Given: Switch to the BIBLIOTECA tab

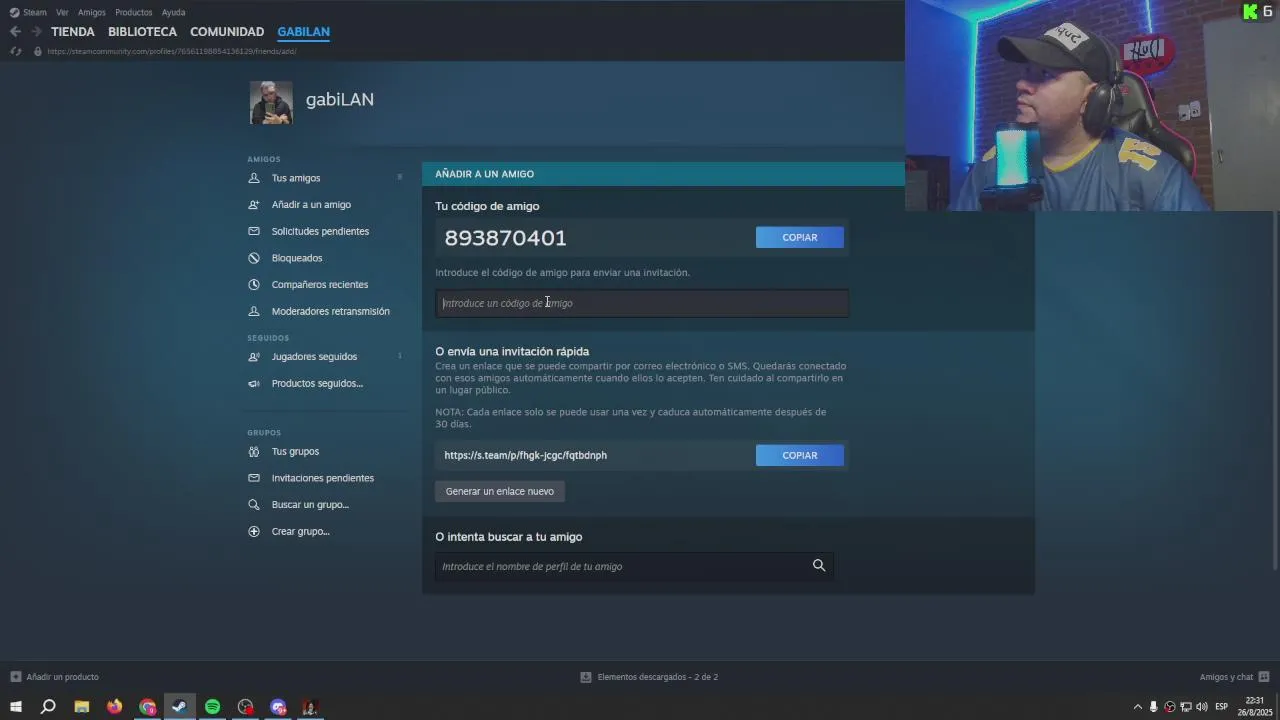Looking at the screenshot, I should click(x=142, y=32).
